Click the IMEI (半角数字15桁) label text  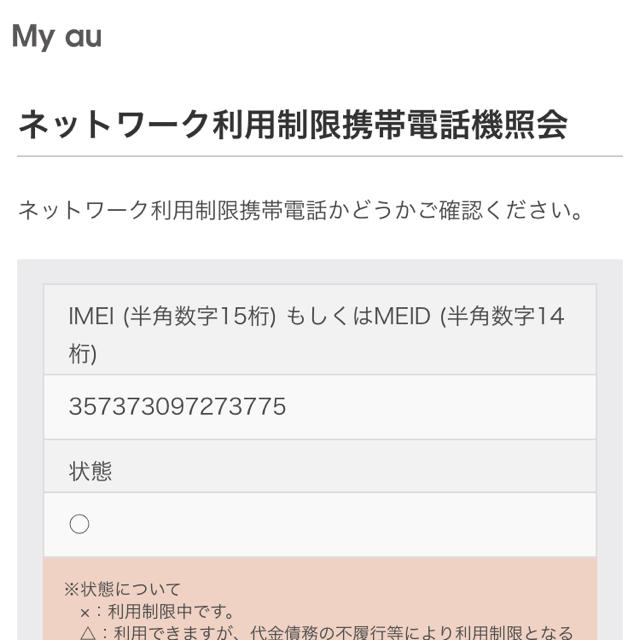click(x=172, y=316)
